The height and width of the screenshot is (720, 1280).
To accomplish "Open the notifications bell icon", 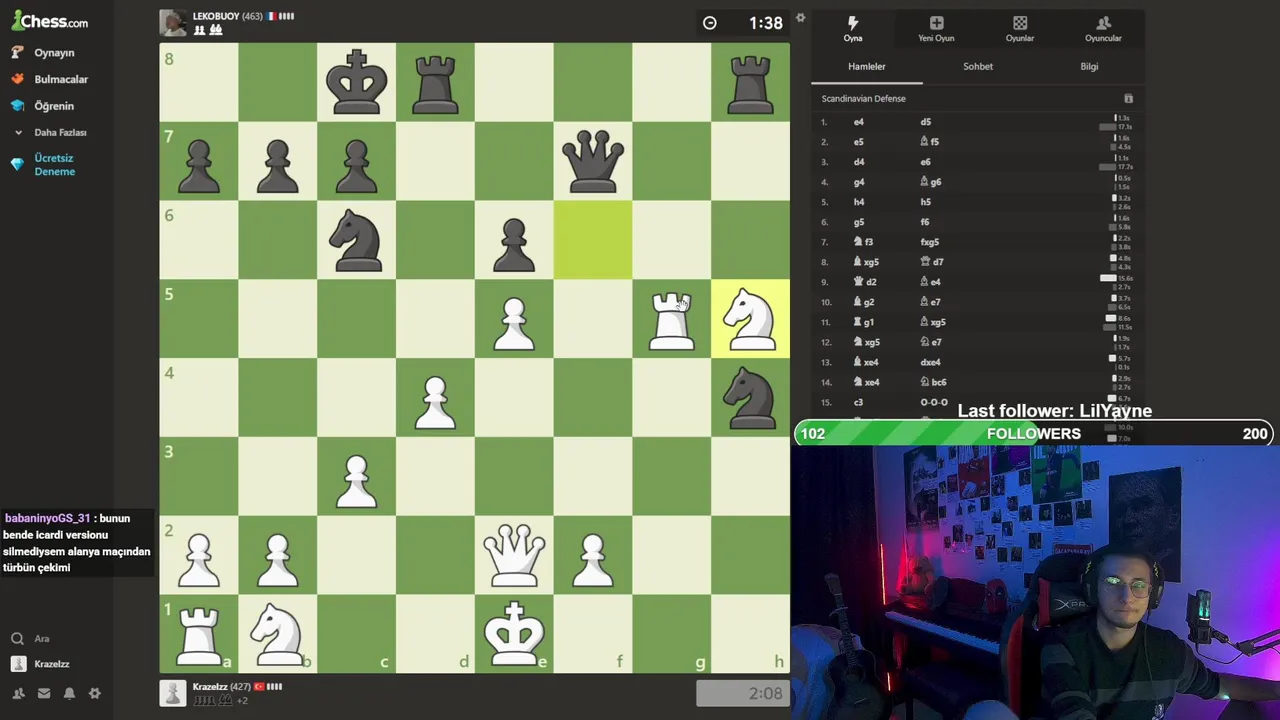I will pos(69,693).
